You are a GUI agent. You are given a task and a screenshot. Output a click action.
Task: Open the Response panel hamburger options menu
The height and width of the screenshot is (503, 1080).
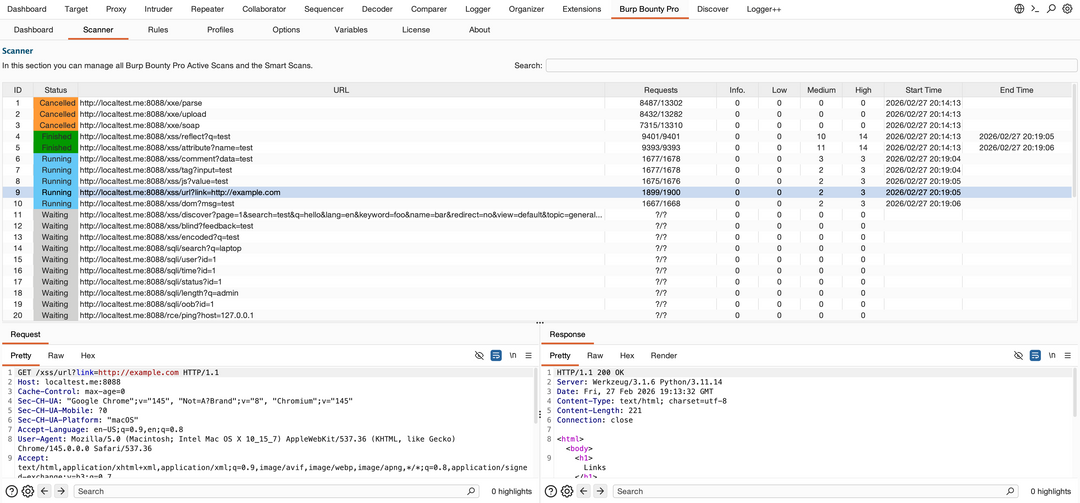point(1066,355)
